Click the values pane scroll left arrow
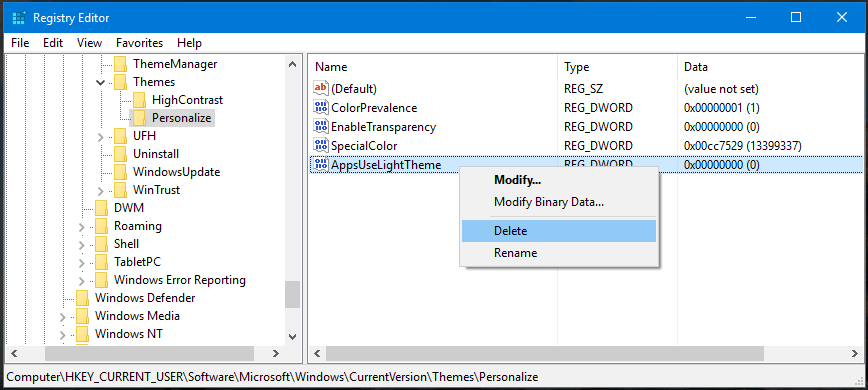This screenshot has height=390, width=868. pyautogui.click(x=317, y=353)
